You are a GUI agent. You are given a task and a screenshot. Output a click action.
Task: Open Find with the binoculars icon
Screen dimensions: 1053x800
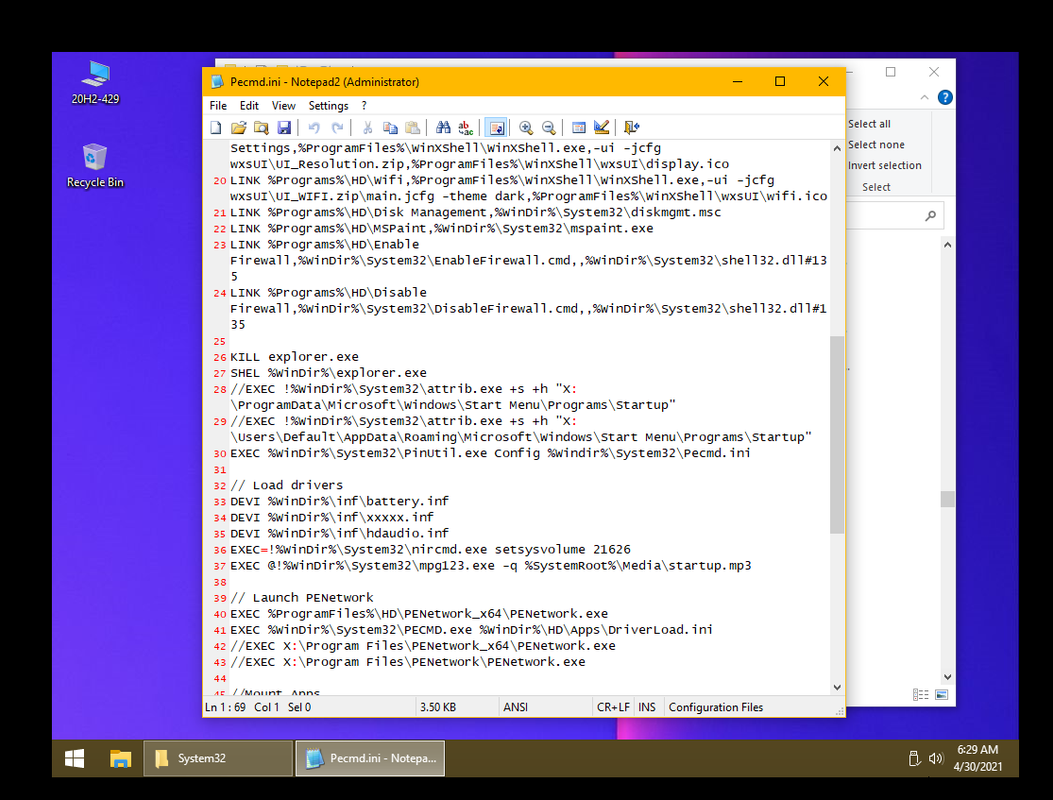coord(443,128)
